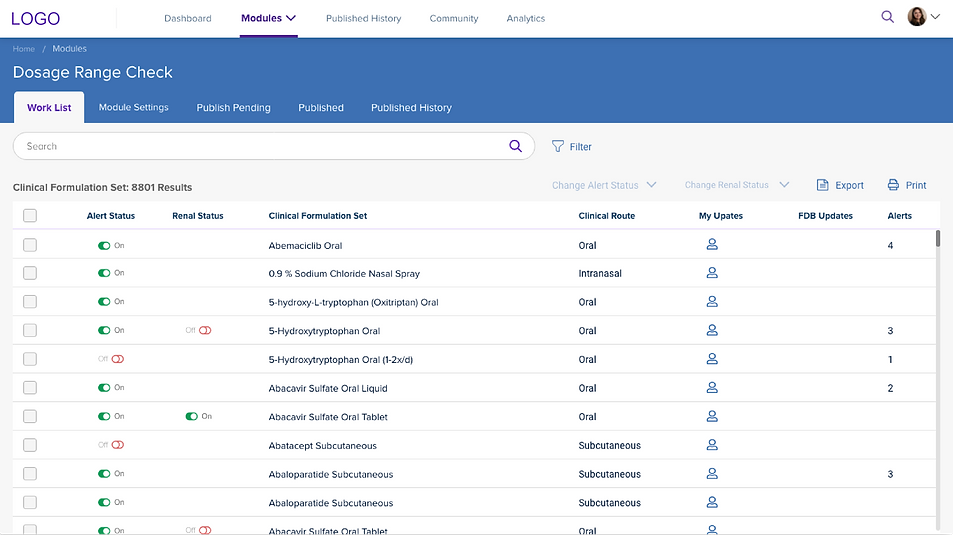Click the My Updates user icon for Abemaciclib Oral
Screen dimensions: 953x535
(x=712, y=244)
